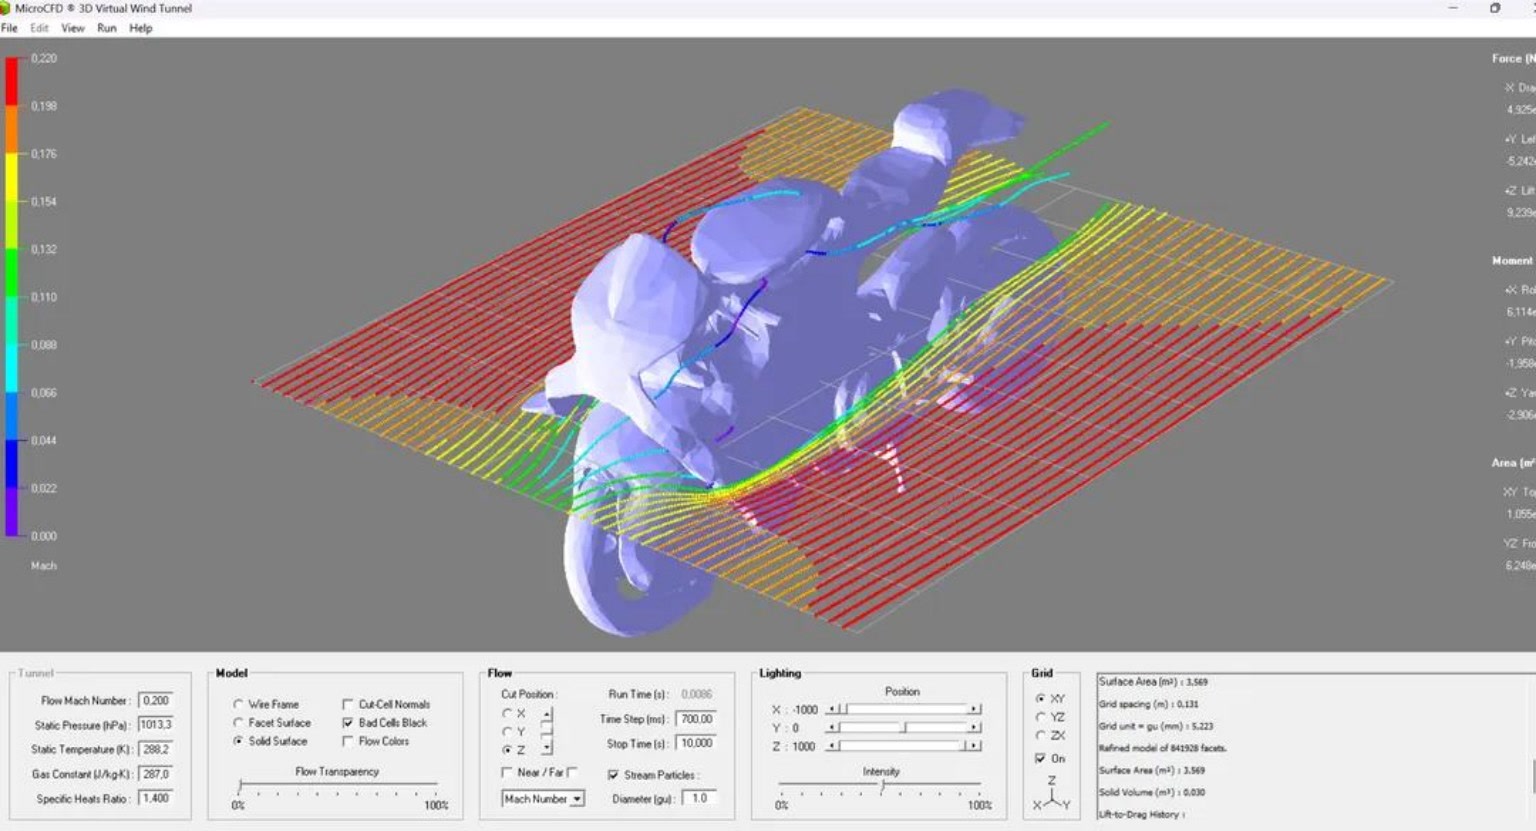Viewport: 1536px width, 831px height.
Task: Open the Mach Number flow variable dropdown
Action: (543, 799)
